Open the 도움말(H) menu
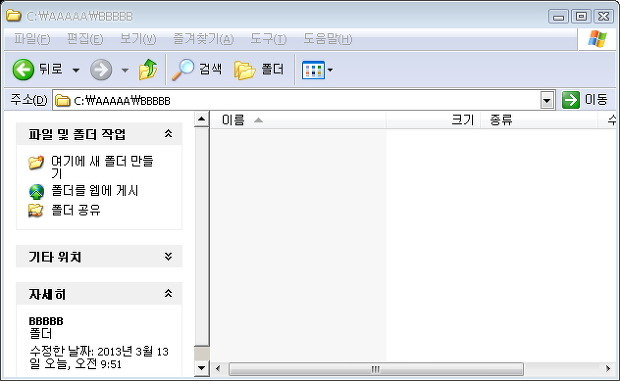The width and height of the screenshot is (620, 381). point(327,39)
